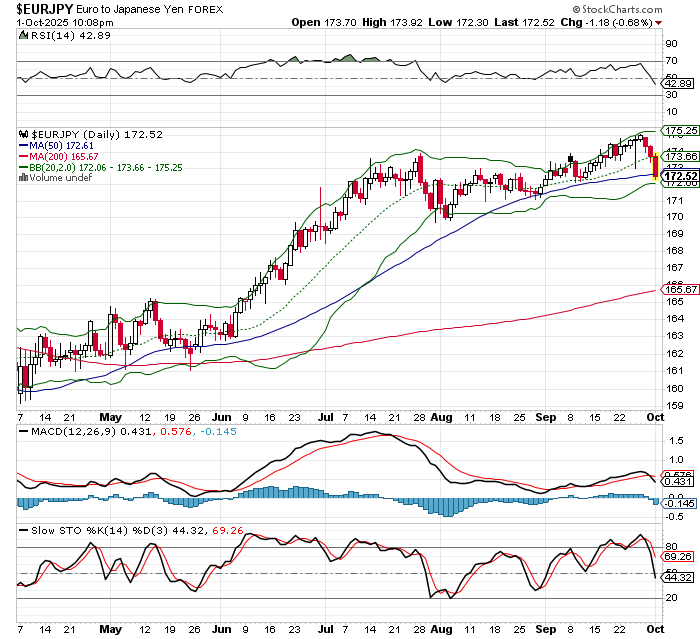Click the blue MA(50) legend line marker
The width and height of the screenshot is (700, 639).
tap(25, 145)
